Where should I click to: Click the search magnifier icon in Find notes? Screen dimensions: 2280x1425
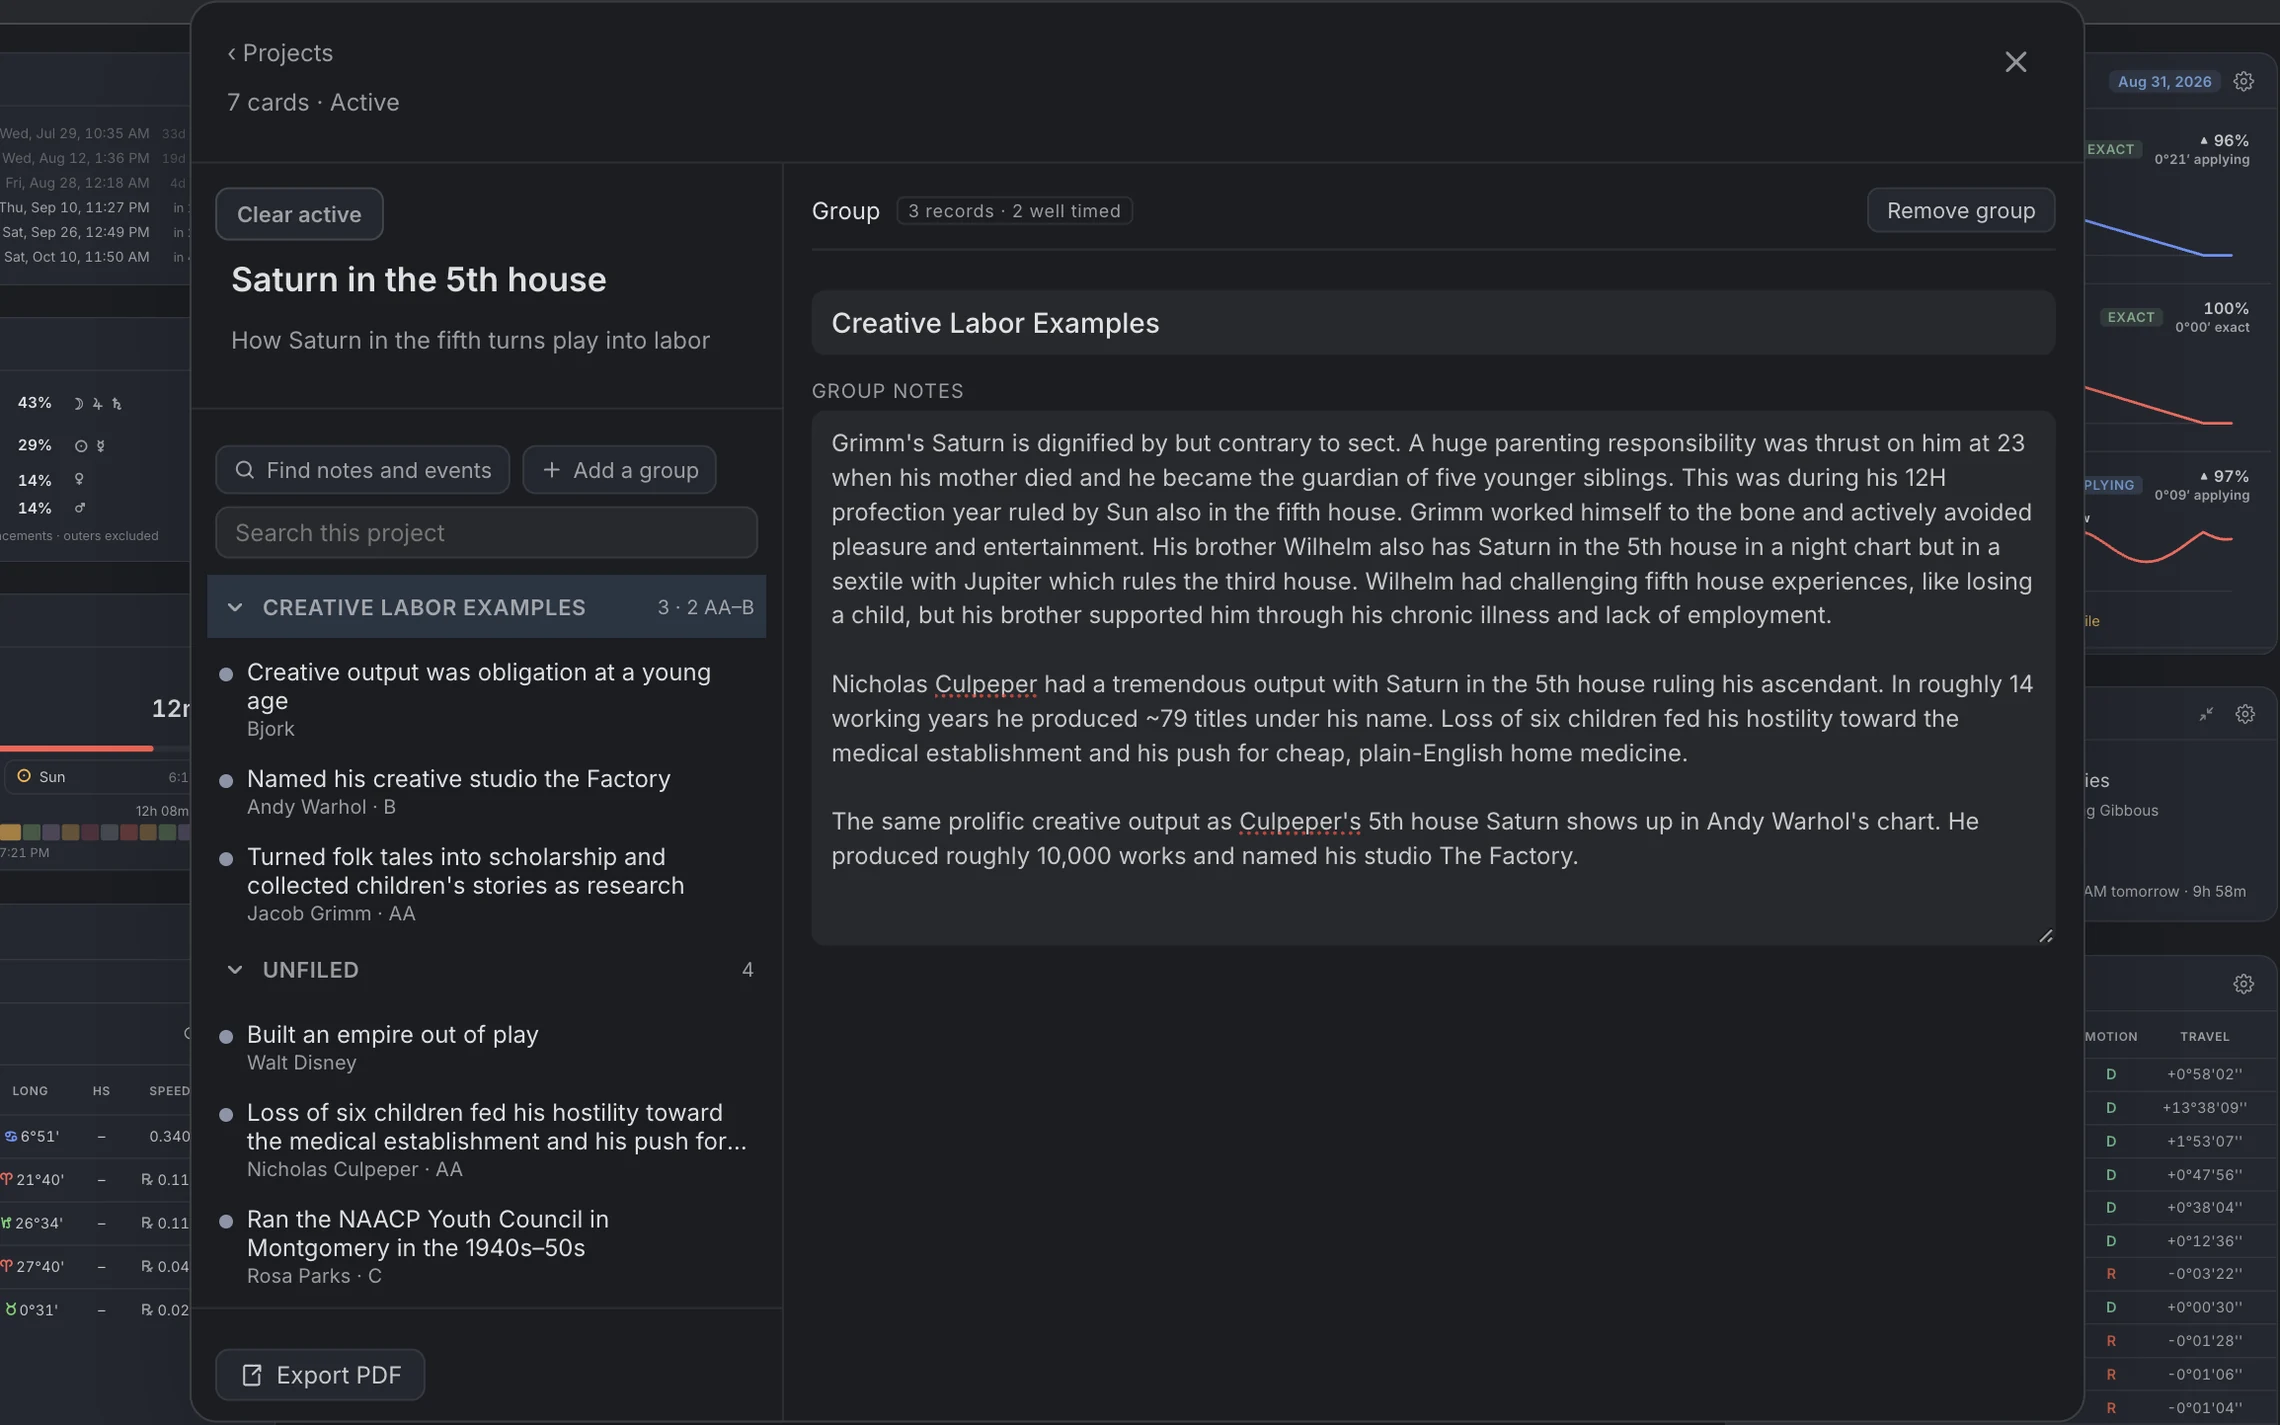click(x=244, y=470)
